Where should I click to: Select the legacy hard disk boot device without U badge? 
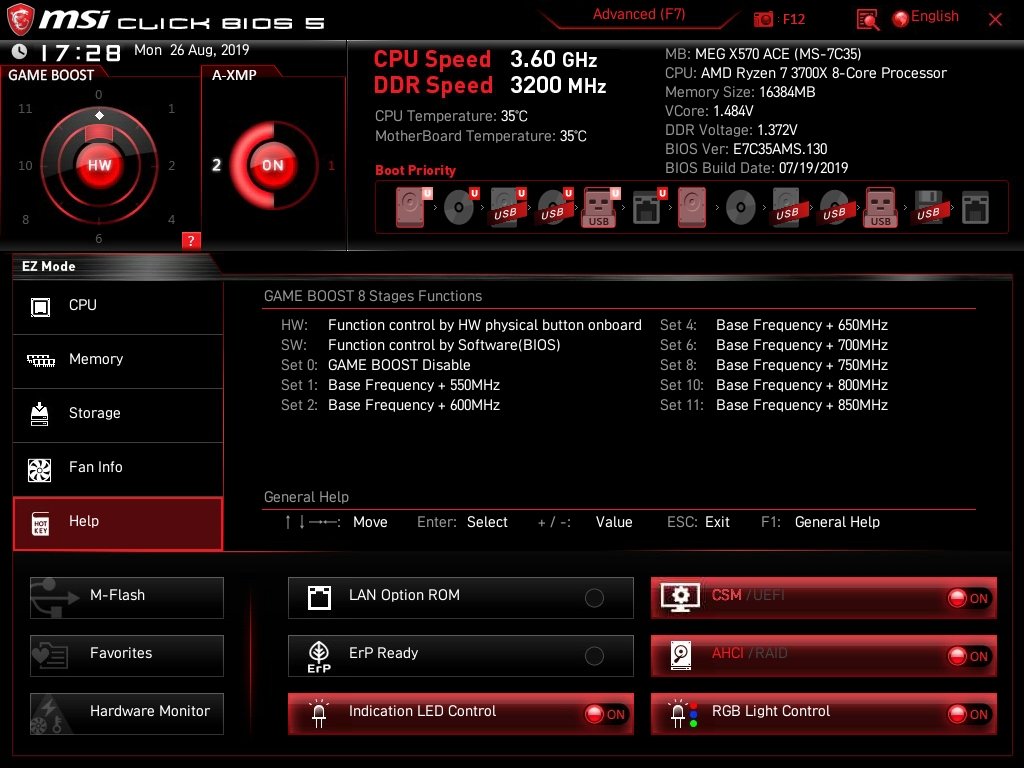692,208
